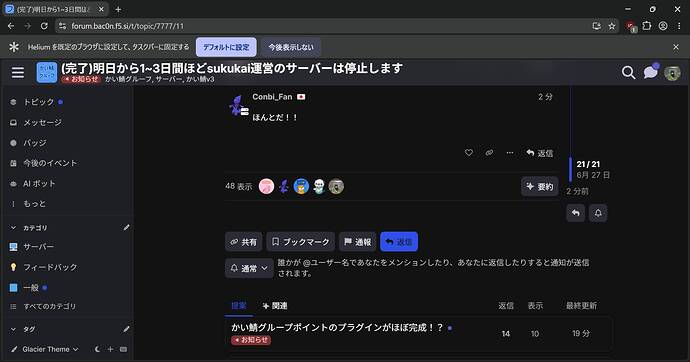The height and width of the screenshot is (362, 690).
Task: Open the browser extensions puzzle icon
Action: pos(646,26)
